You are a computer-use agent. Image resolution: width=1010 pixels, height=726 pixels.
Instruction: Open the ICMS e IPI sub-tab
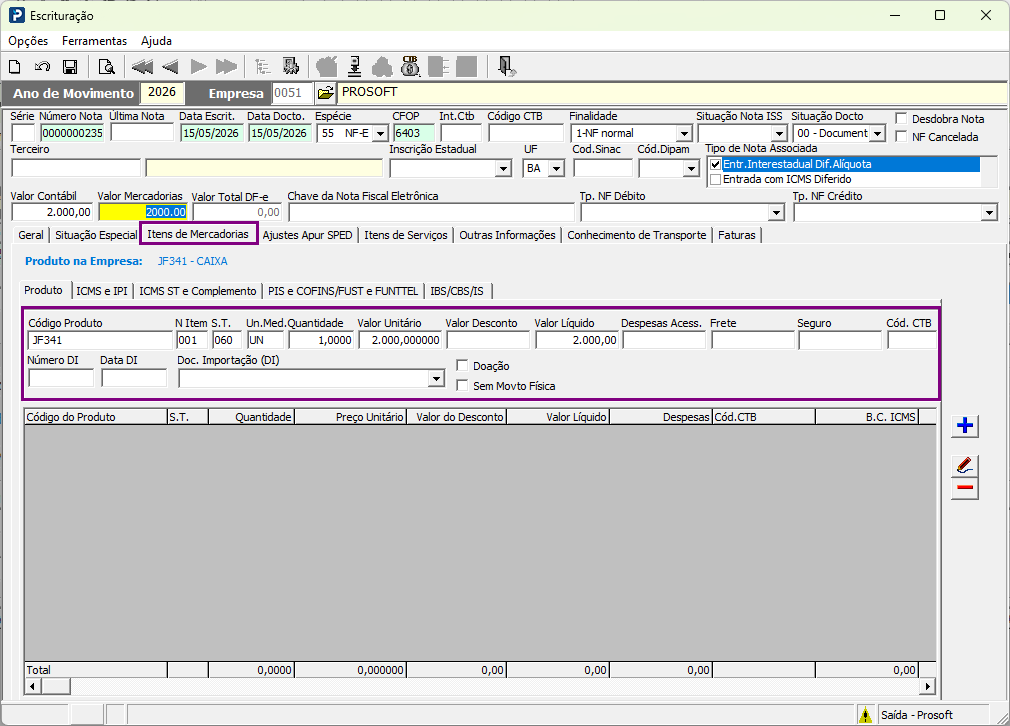point(102,291)
